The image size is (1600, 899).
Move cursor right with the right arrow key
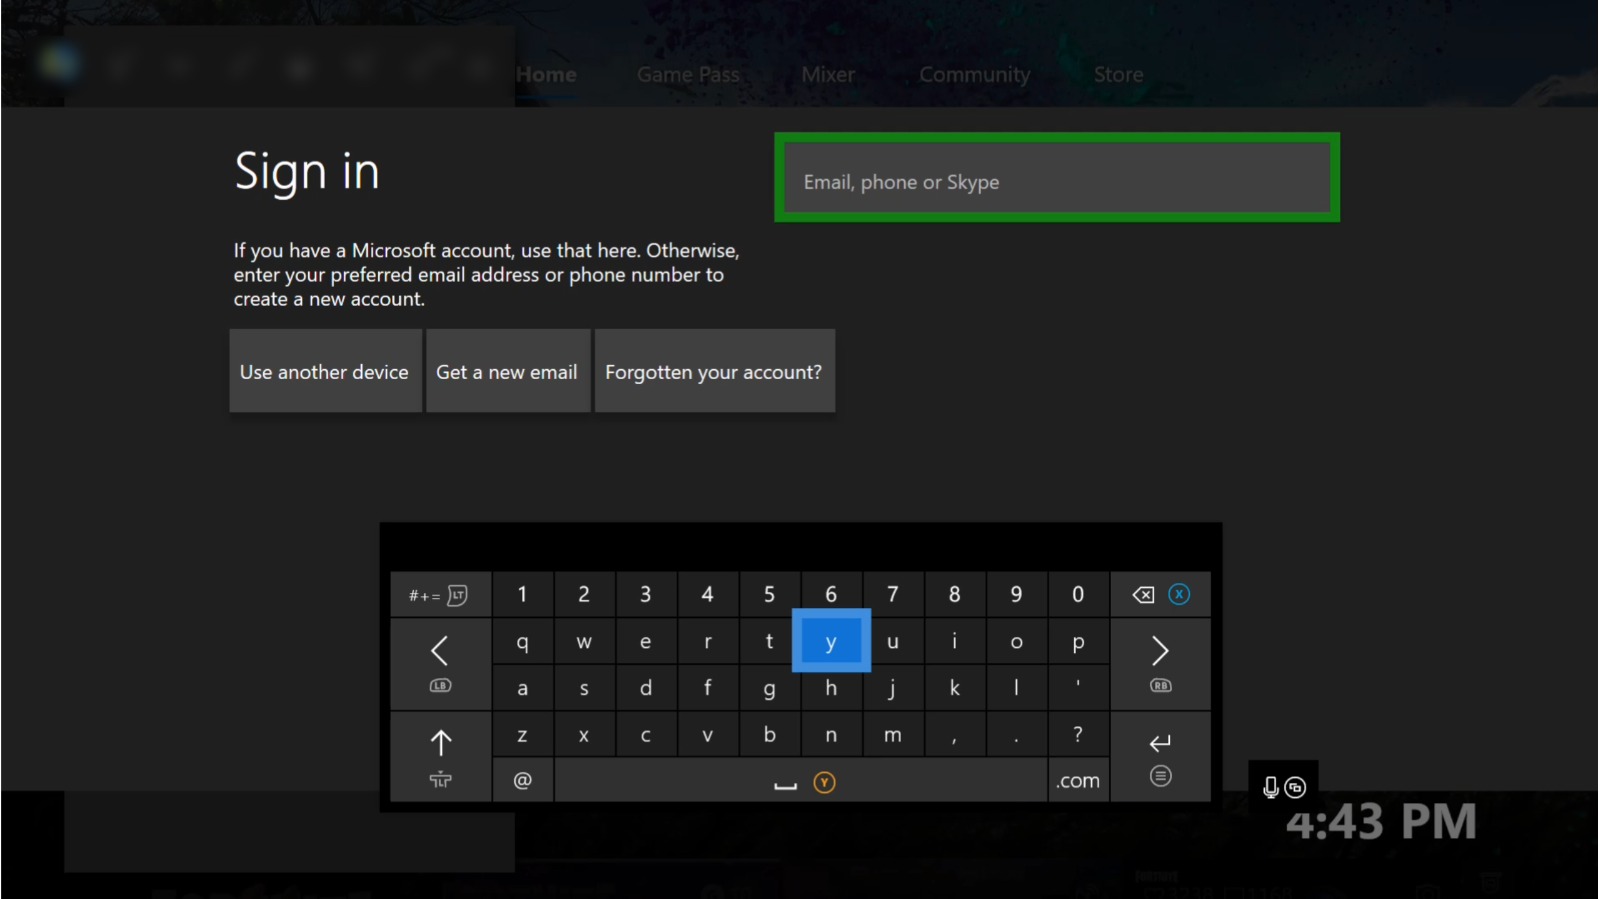1160,664
